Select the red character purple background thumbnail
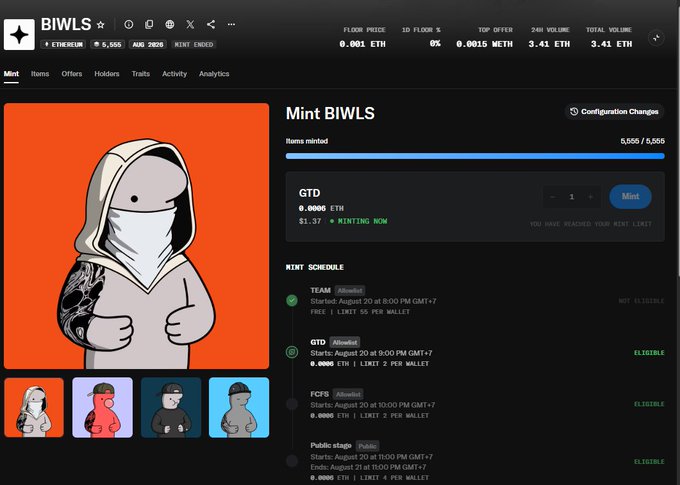Image resolution: width=680 pixels, height=485 pixels. click(102, 407)
